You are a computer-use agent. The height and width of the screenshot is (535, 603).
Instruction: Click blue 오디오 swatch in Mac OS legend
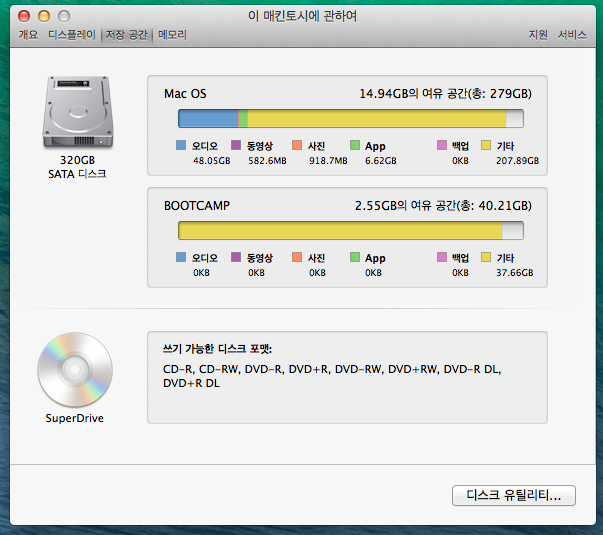(181, 146)
